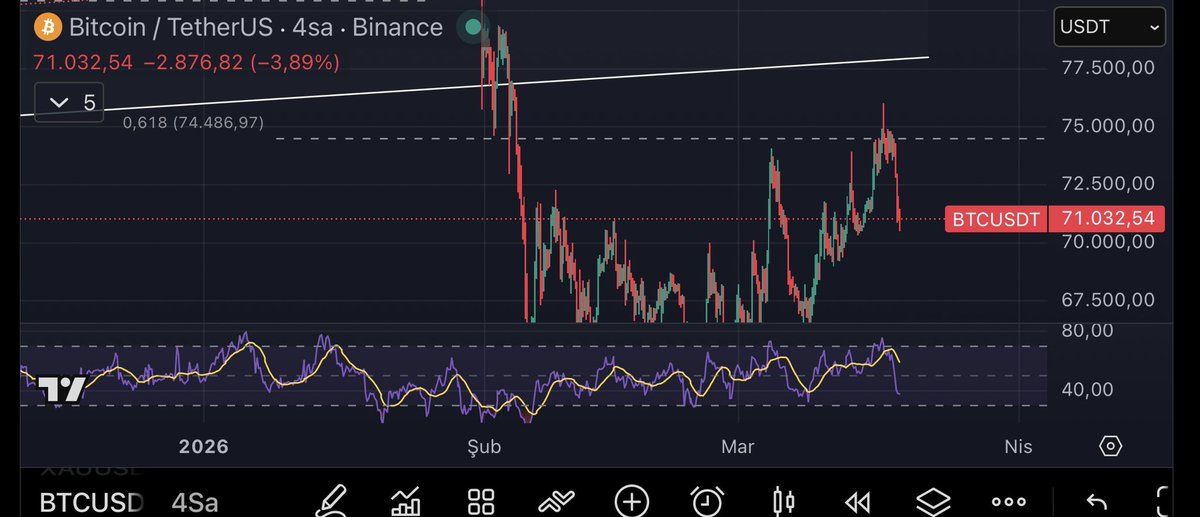
Task: Tap the green market status dot
Action: [x=471, y=27]
